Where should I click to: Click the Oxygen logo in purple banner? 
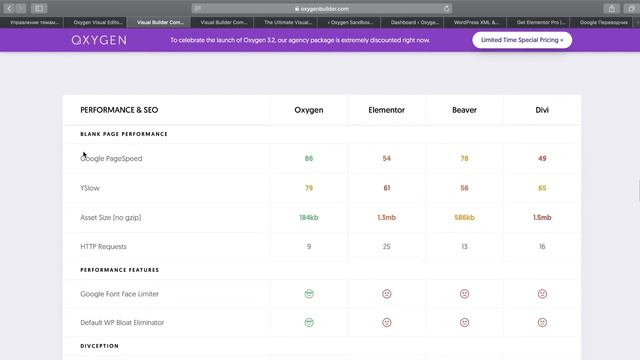(x=99, y=40)
